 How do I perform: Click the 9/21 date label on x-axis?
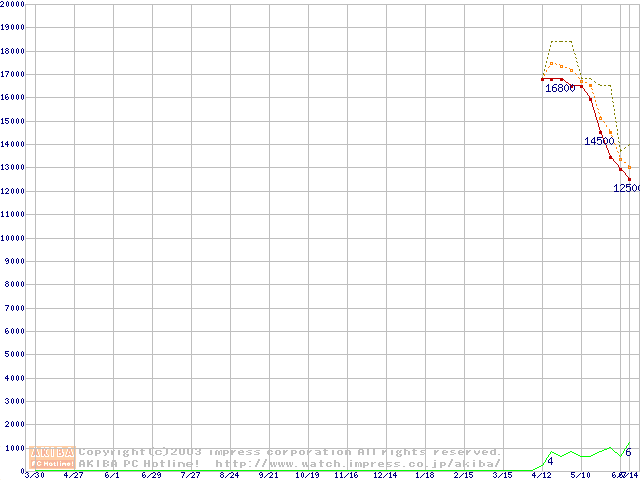(x=268, y=476)
